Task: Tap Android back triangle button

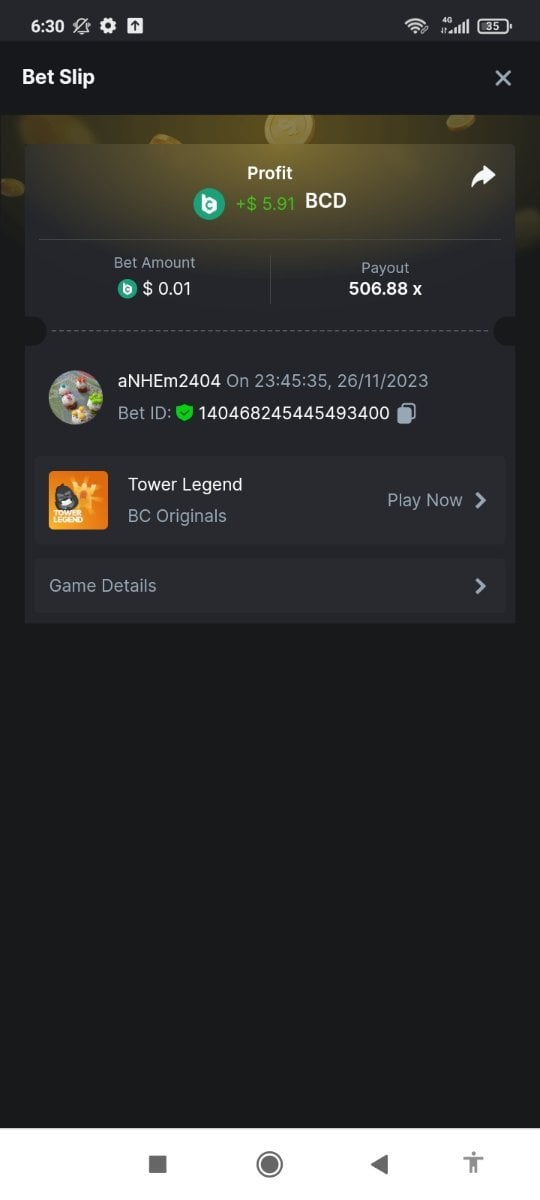Action: (379, 1163)
